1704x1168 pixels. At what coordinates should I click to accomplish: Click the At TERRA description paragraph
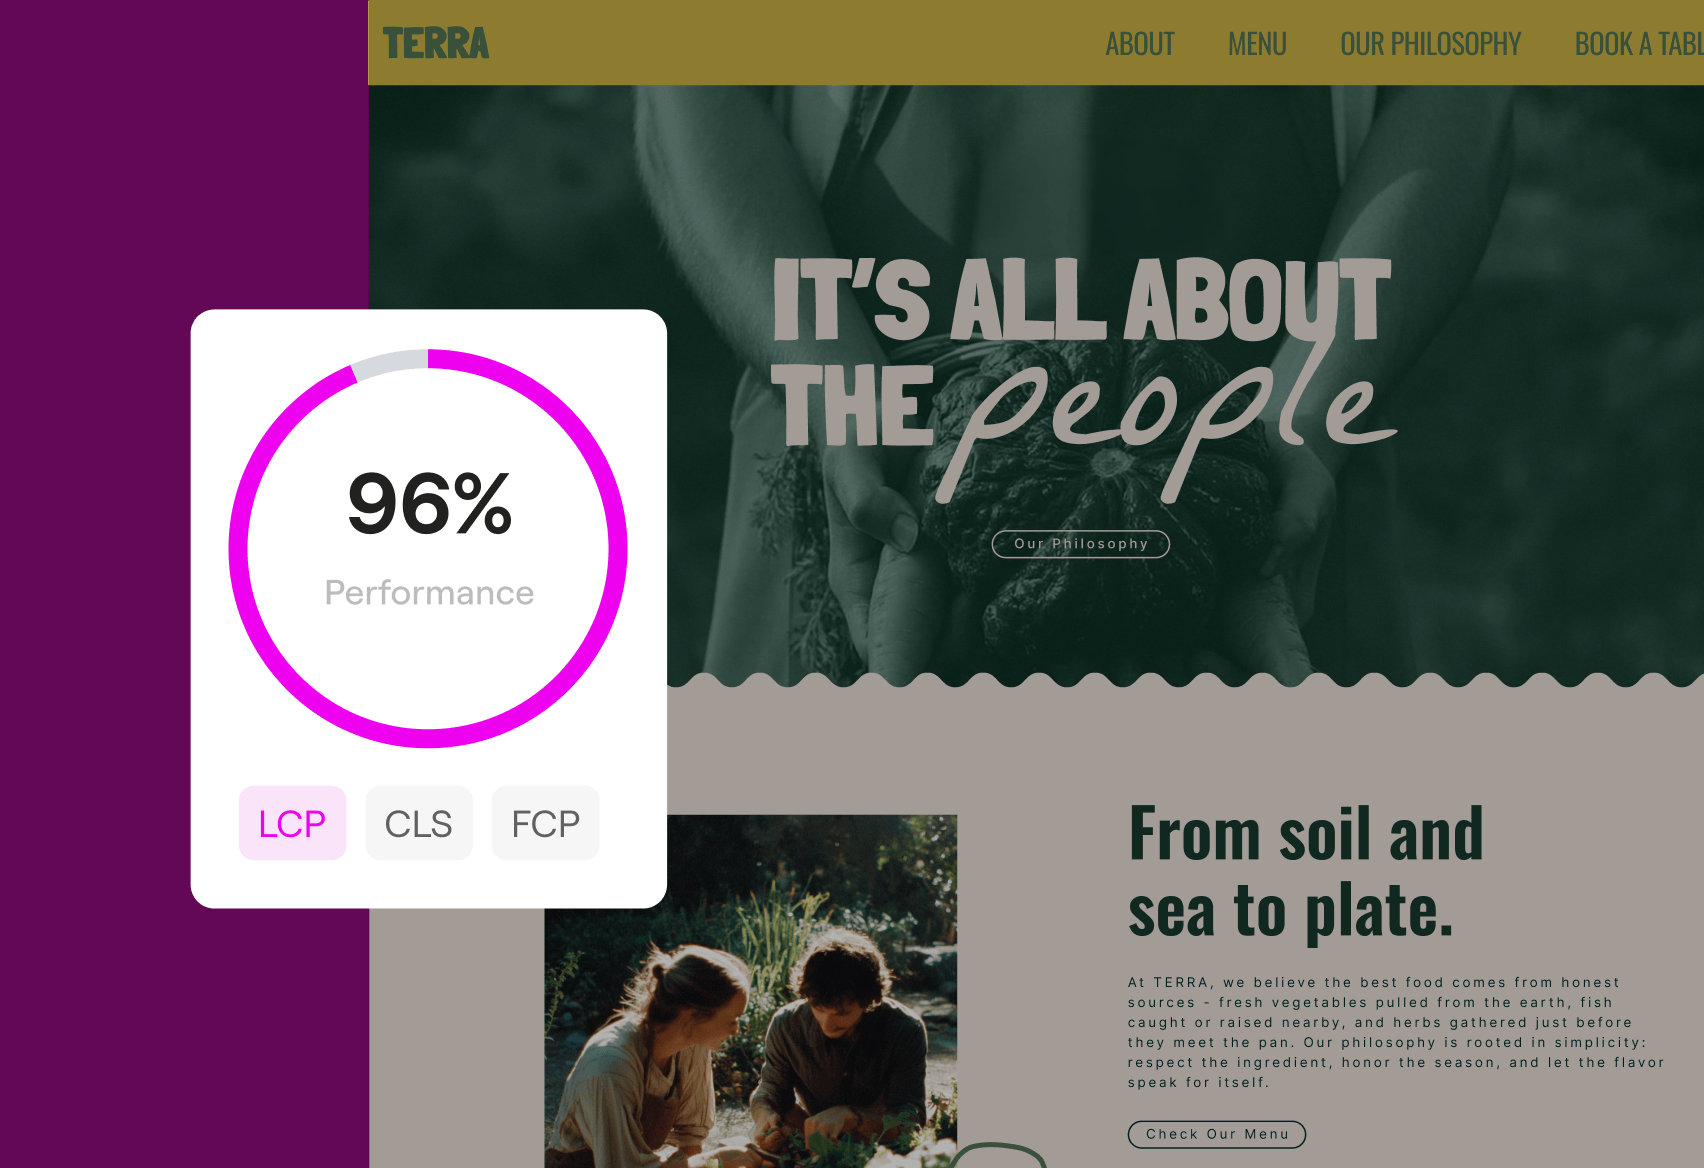click(1395, 1032)
